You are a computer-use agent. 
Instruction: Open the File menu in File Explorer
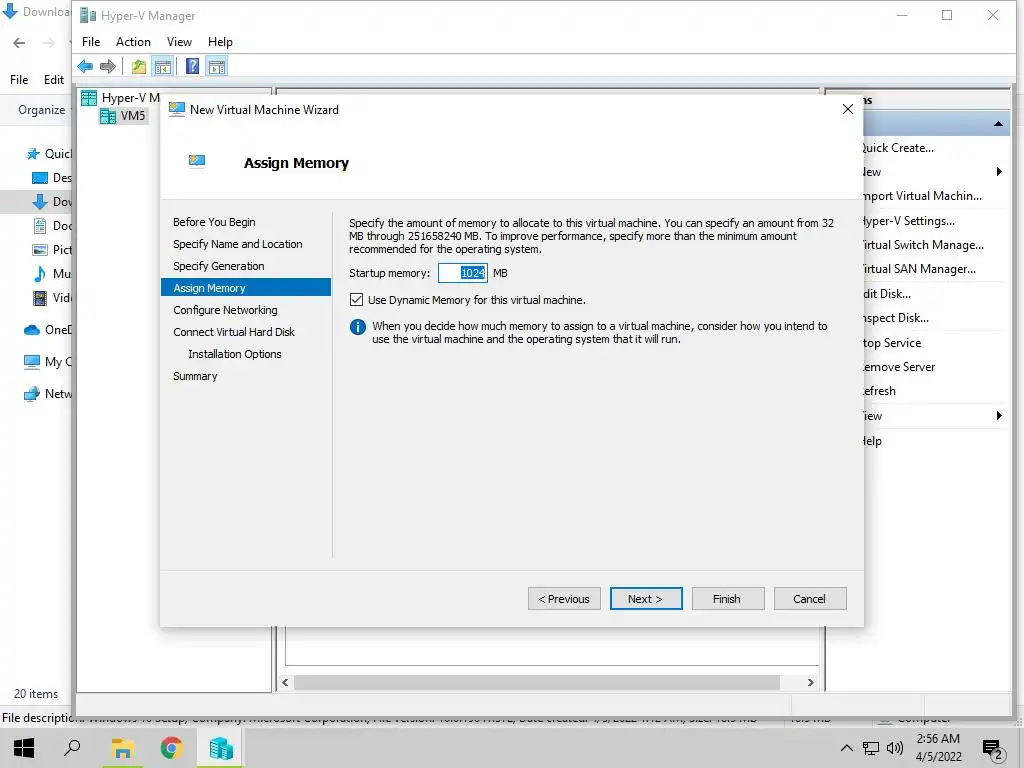pyautogui.click(x=19, y=80)
